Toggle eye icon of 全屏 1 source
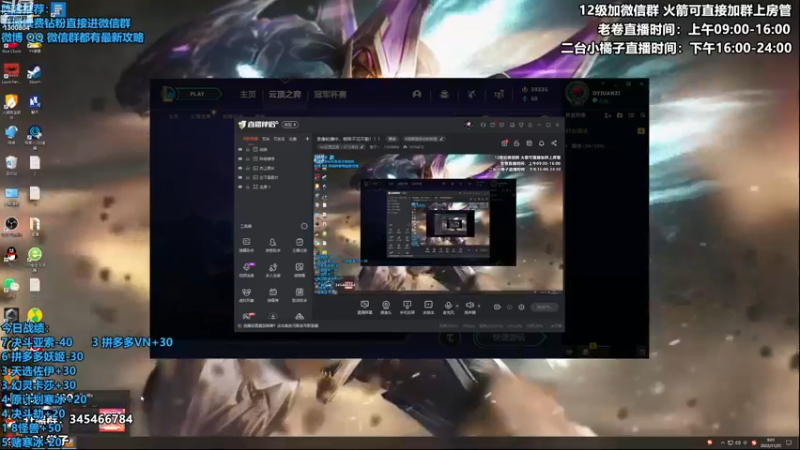The width and height of the screenshot is (800, 450). pos(240,187)
